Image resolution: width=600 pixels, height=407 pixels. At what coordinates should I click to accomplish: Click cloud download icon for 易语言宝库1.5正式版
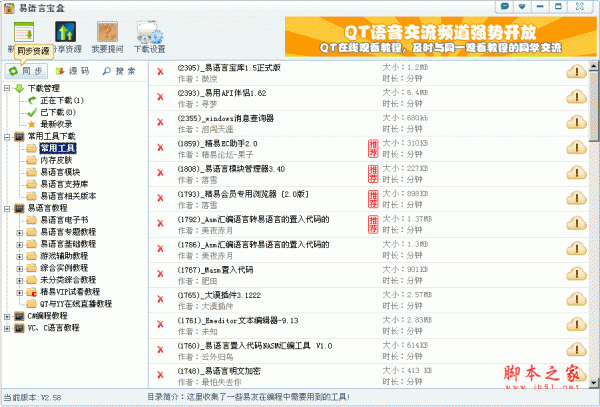(576, 72)
